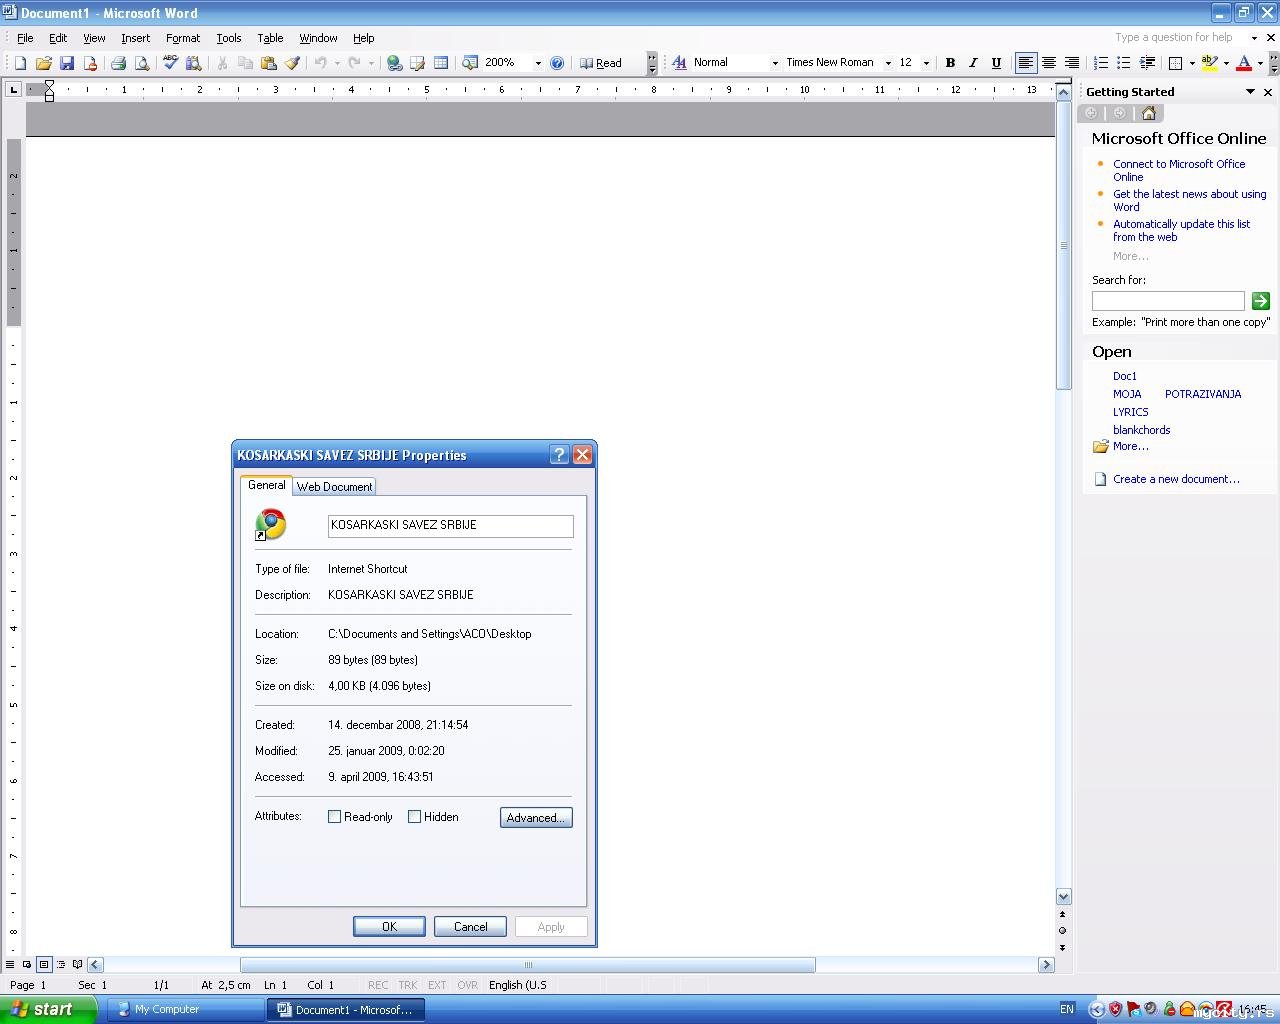Screen dimensions: 1280x1024
Task: Toggle Underline formatting
Action: [x=996, y=63]
